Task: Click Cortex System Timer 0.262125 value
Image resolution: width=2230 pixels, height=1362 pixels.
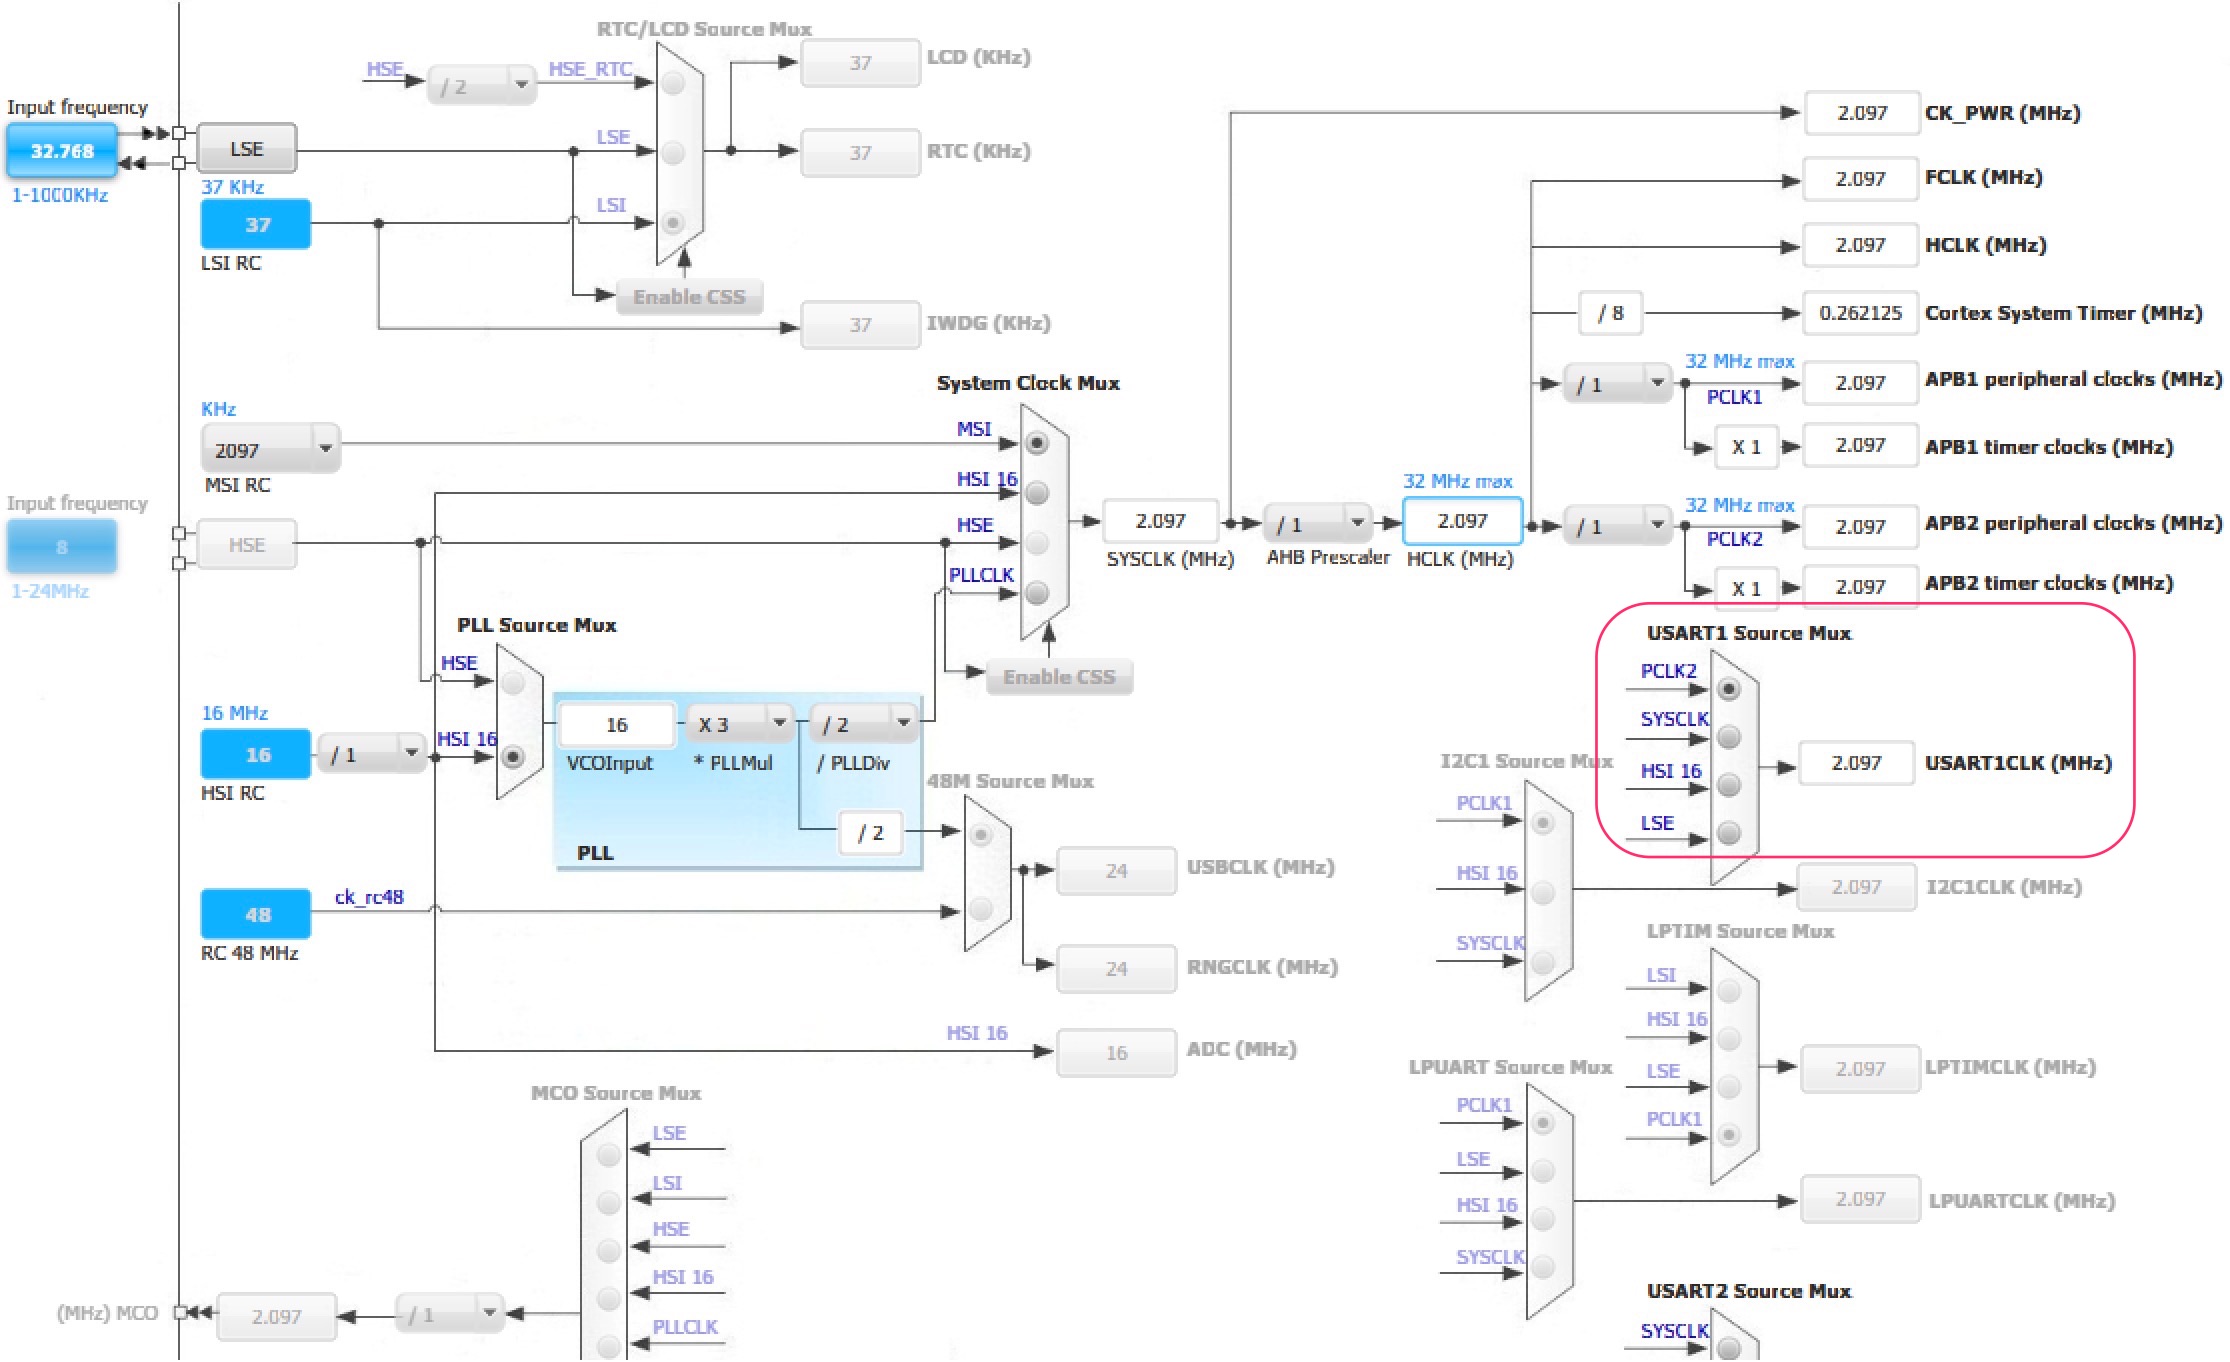Action: click(1861, 313)
